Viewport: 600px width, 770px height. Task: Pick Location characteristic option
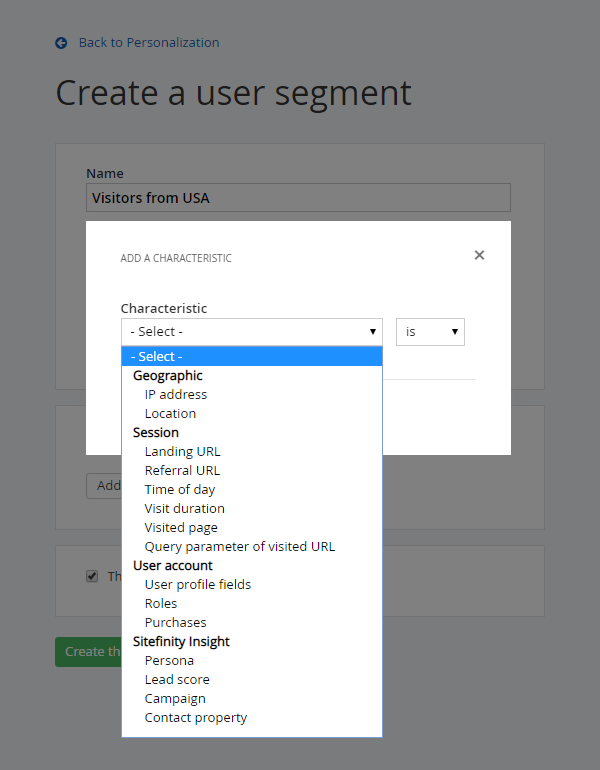point(170,414)
